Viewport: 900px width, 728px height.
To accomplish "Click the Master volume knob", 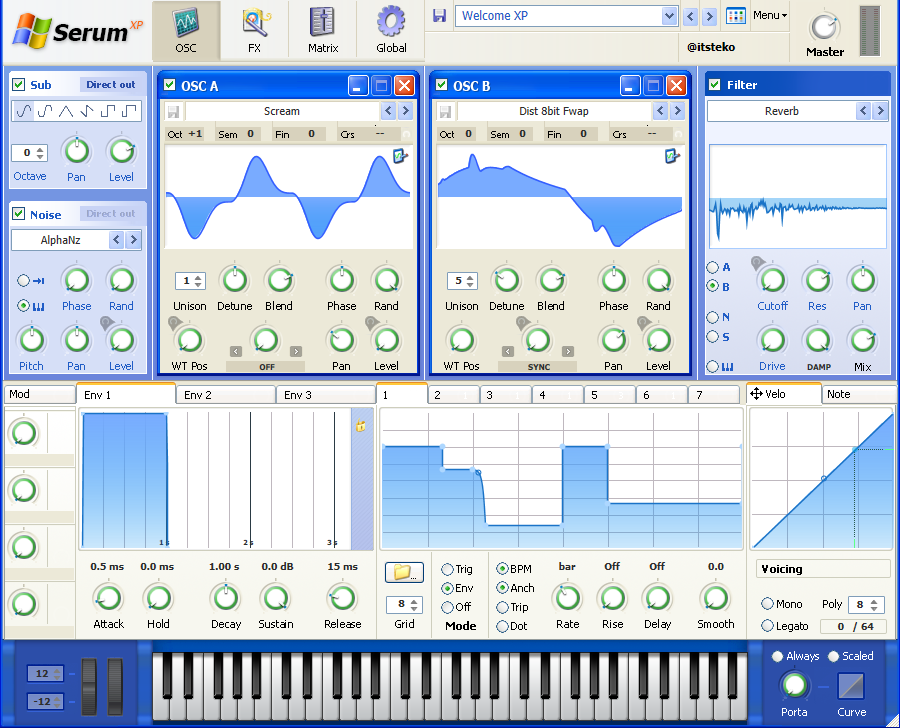I will [825, 27].
